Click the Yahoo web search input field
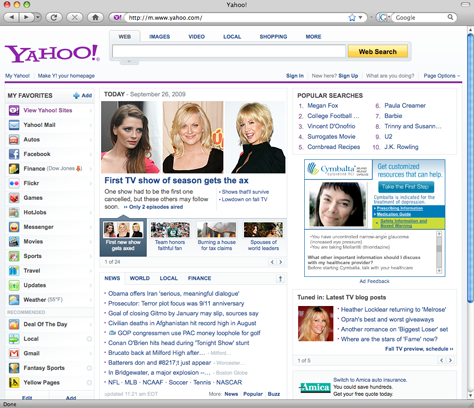The width and height of the screenshot is (474, 408). pyautogui.click(x=229, y=51)
